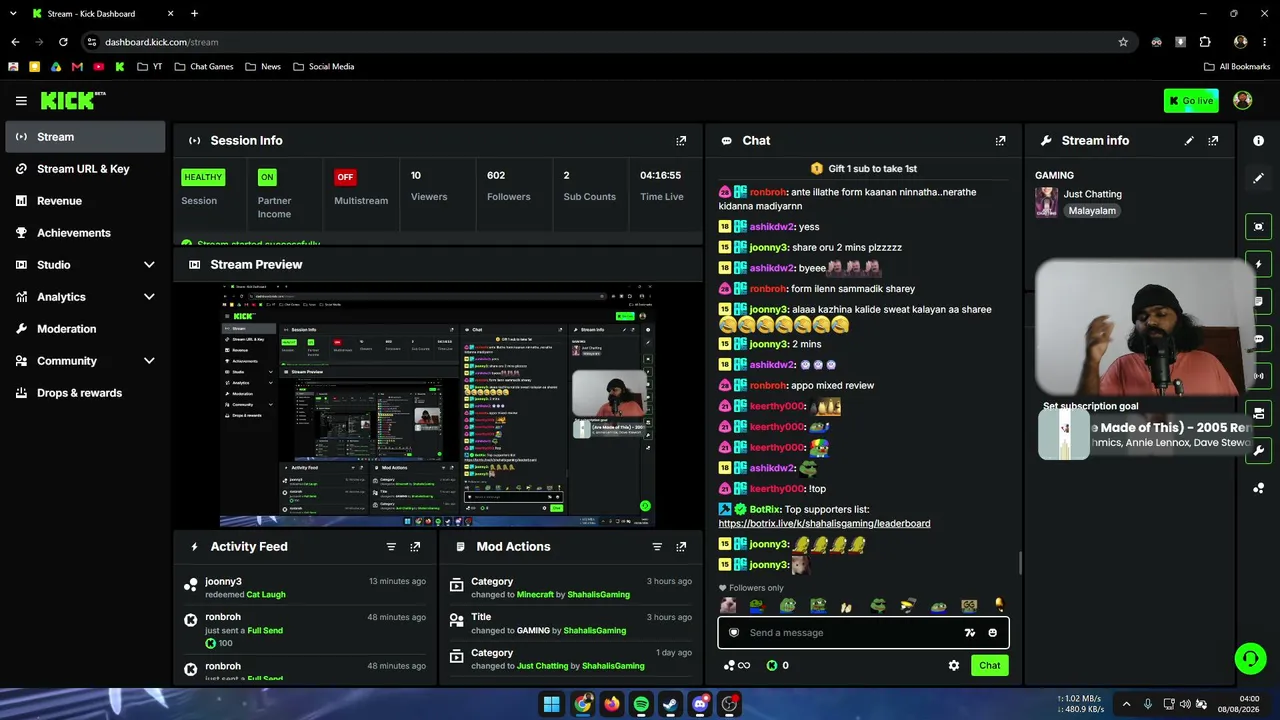Click the Malayalam language tag
Viewport: 1280px width, 720px height.
(1092, 211)
